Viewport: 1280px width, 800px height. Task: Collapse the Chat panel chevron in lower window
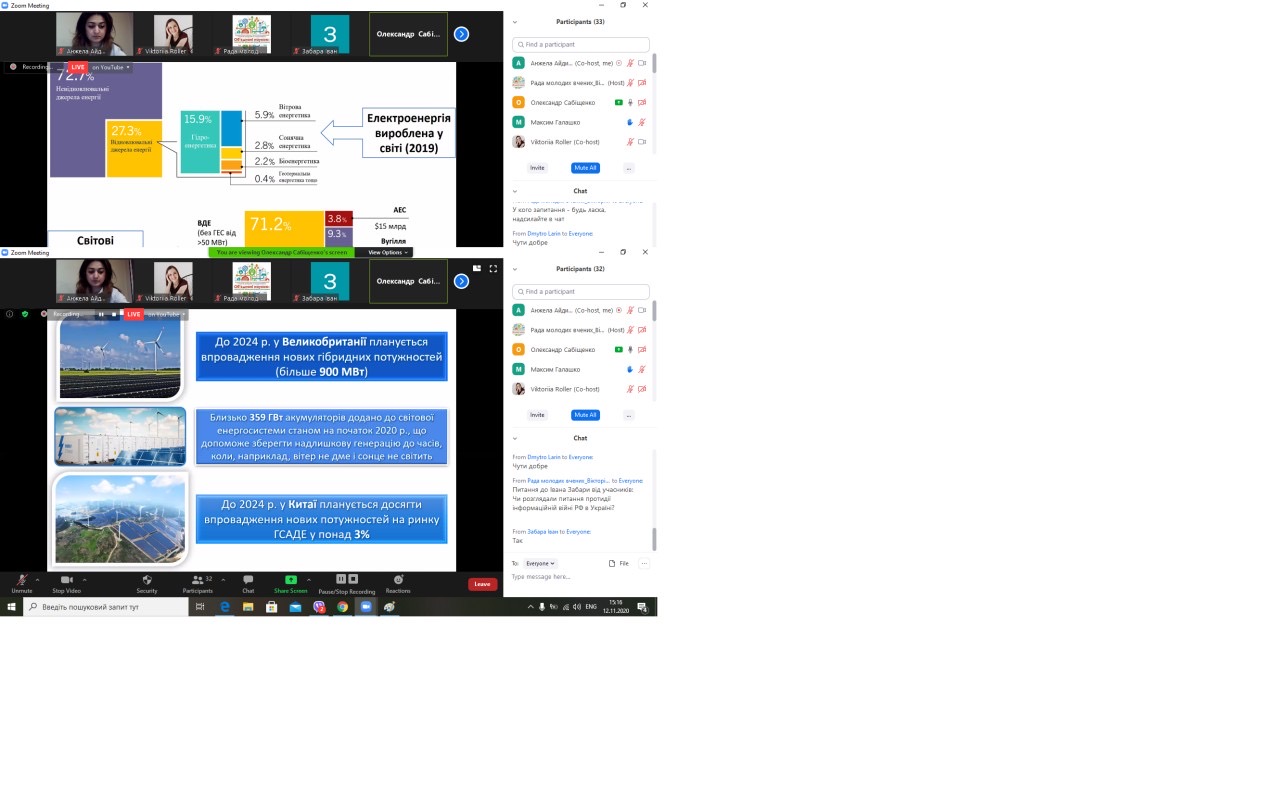[515, 438]
